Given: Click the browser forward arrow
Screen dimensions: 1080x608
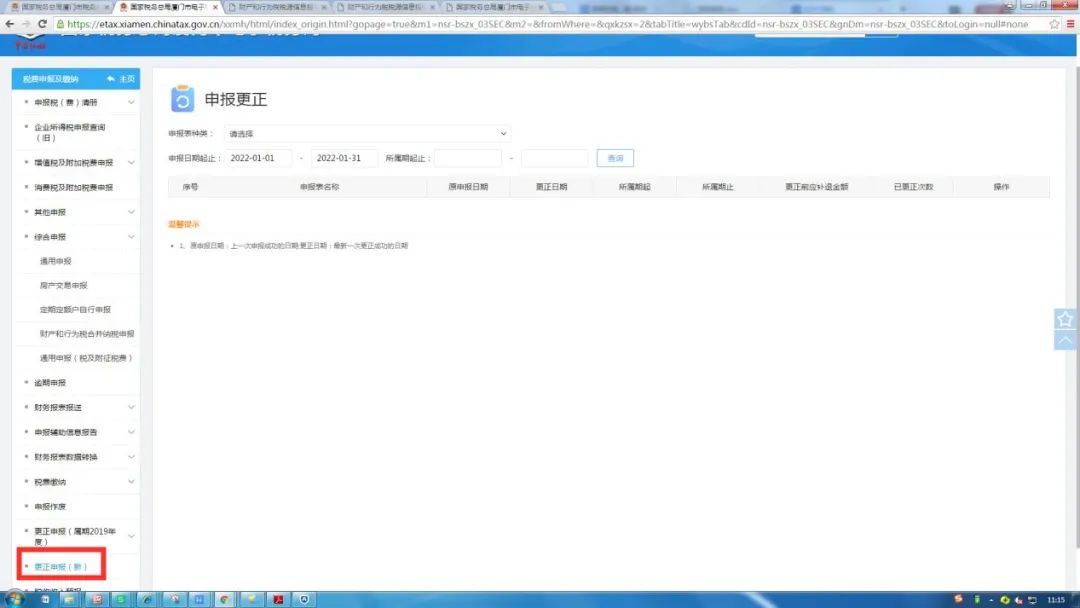Looking at the screenshot, I should [25, 24].
